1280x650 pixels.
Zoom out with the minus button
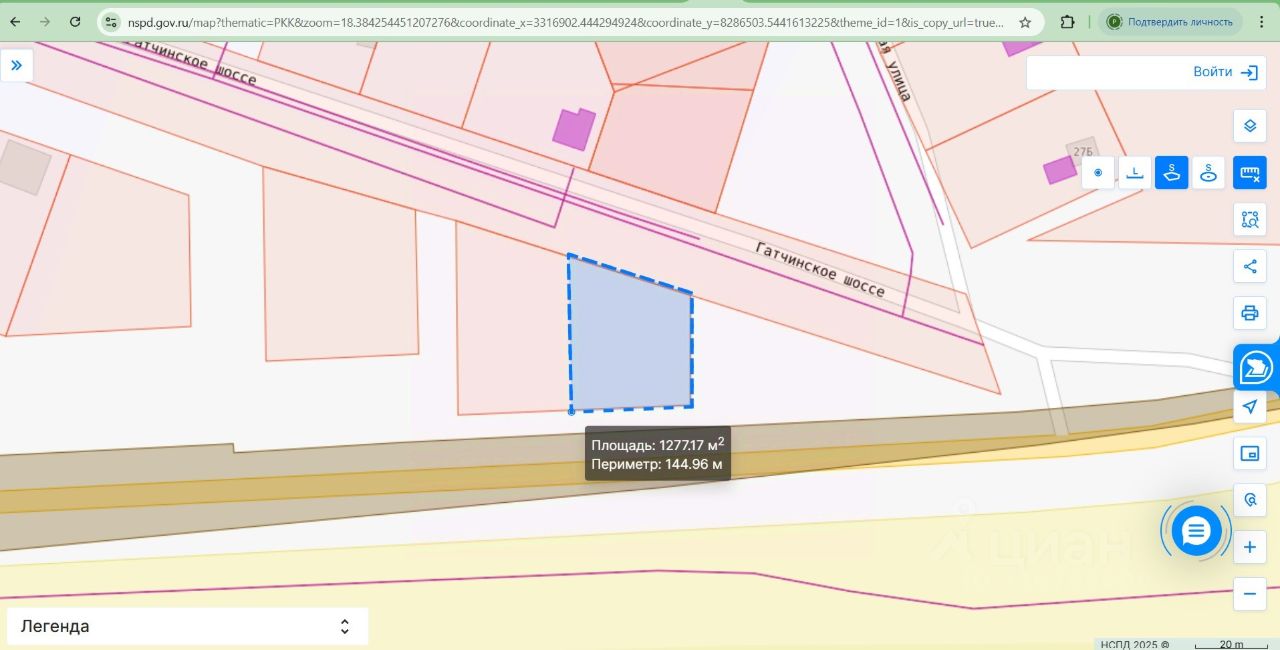[x=1249, y=593]
